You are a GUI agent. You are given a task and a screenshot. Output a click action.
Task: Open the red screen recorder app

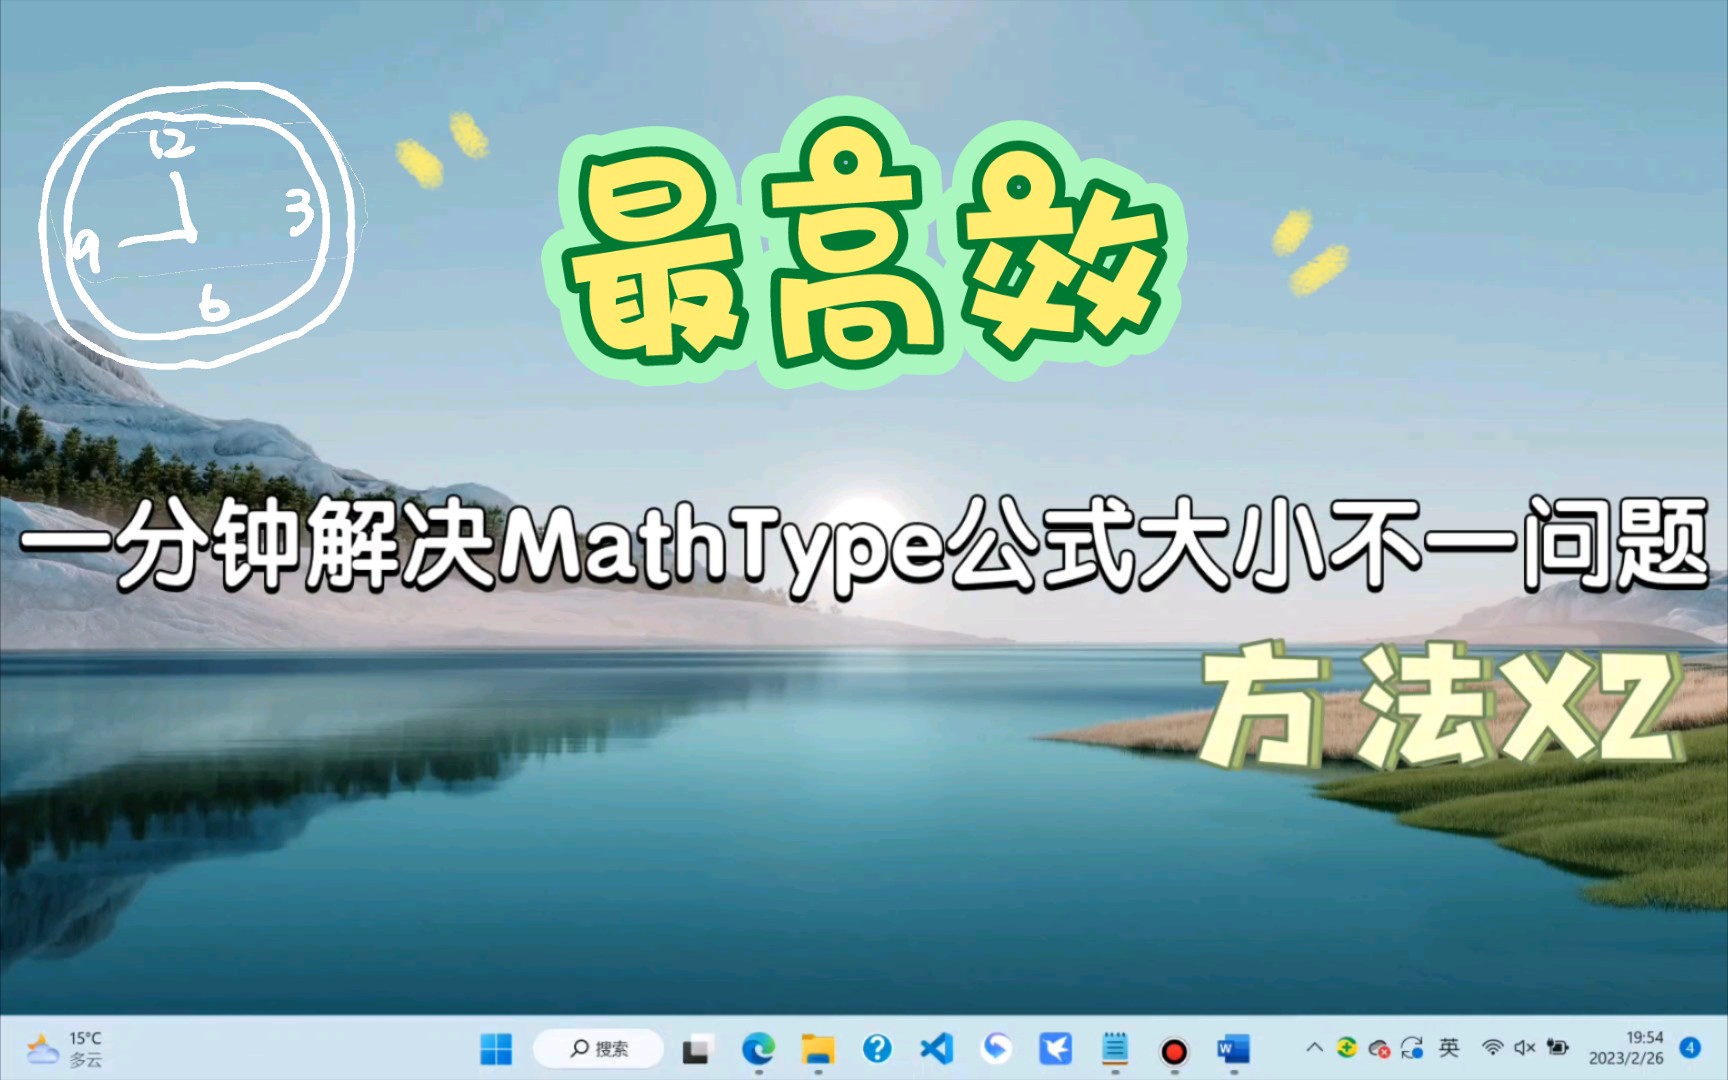tap(1174, 1051)
